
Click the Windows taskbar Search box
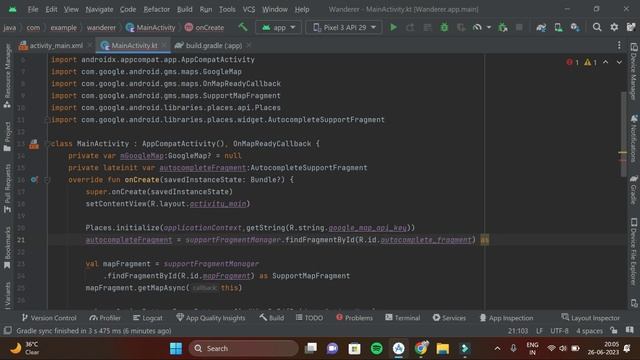(x=244, y=348)
